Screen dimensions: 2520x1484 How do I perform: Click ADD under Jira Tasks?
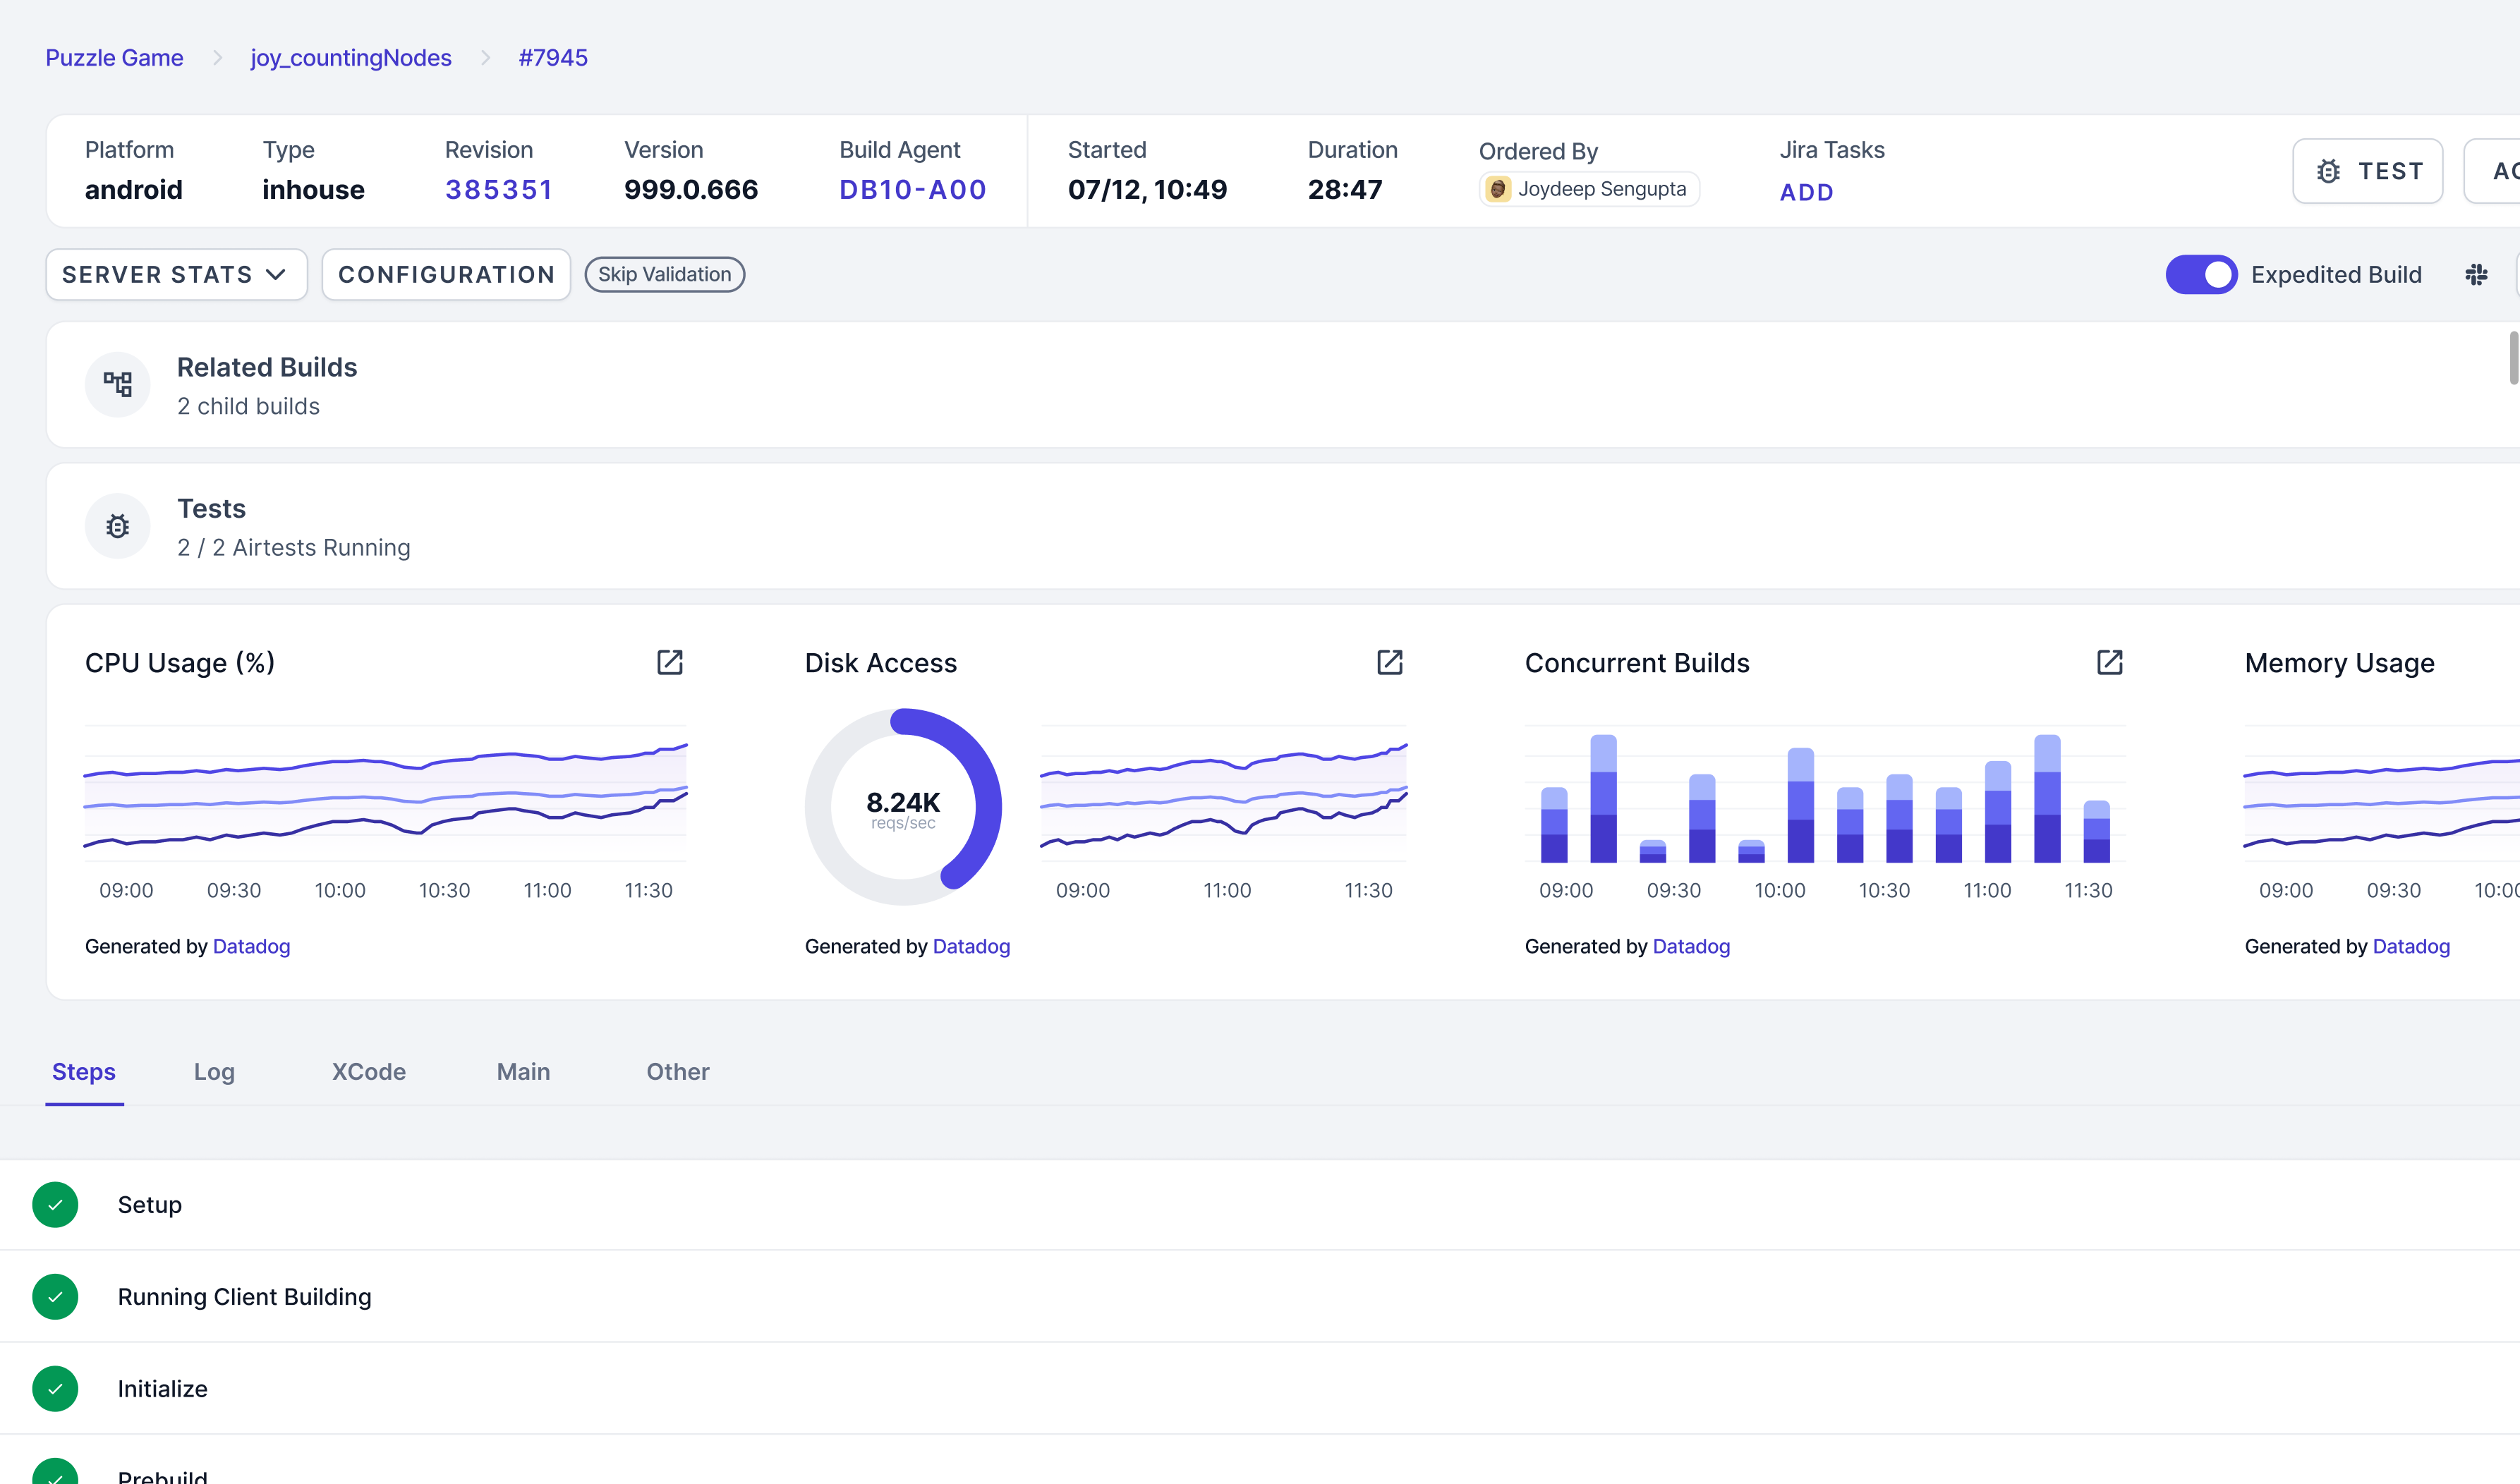click(1806, 192)
